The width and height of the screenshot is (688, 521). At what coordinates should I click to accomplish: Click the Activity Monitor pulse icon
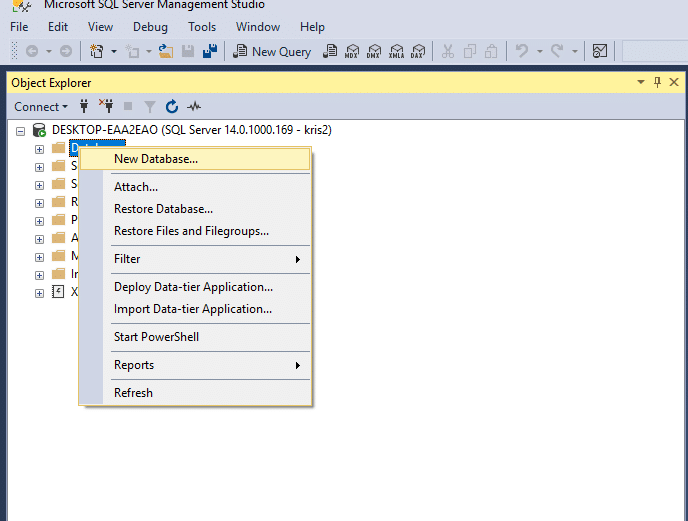194,106
